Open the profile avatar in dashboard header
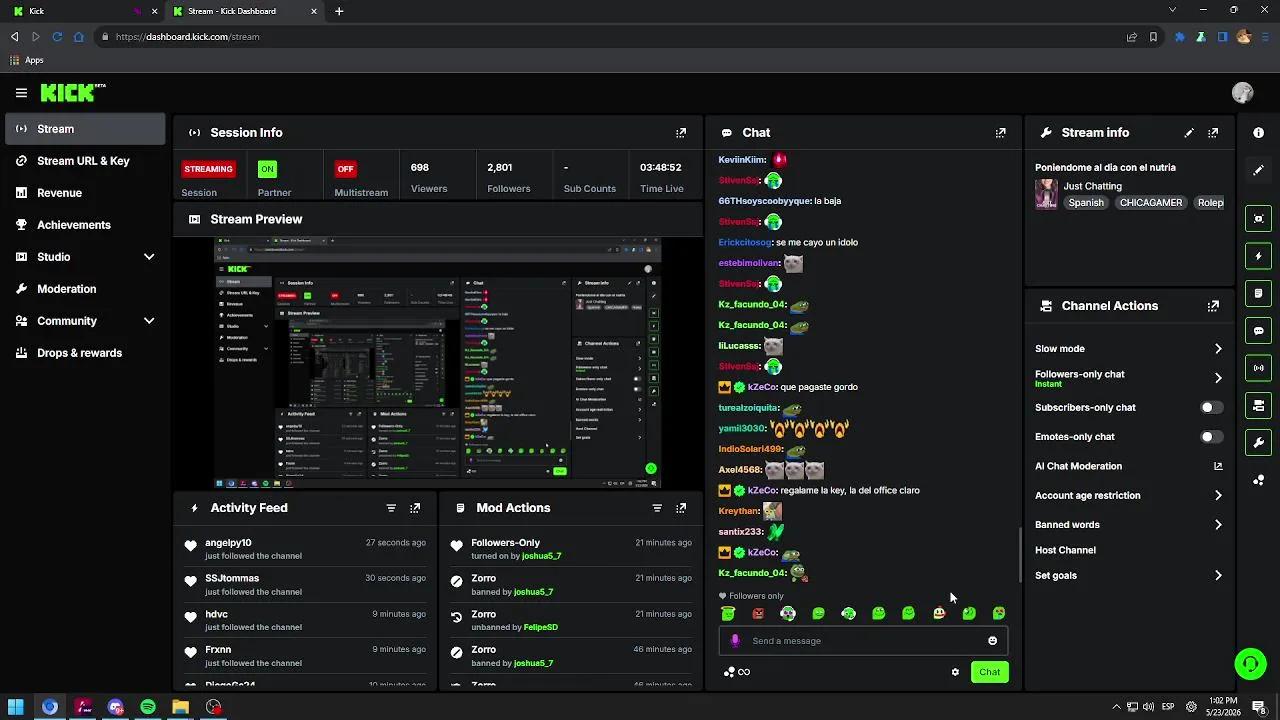This screenshot has width=1280, height=720. [x=1243, y=93]
